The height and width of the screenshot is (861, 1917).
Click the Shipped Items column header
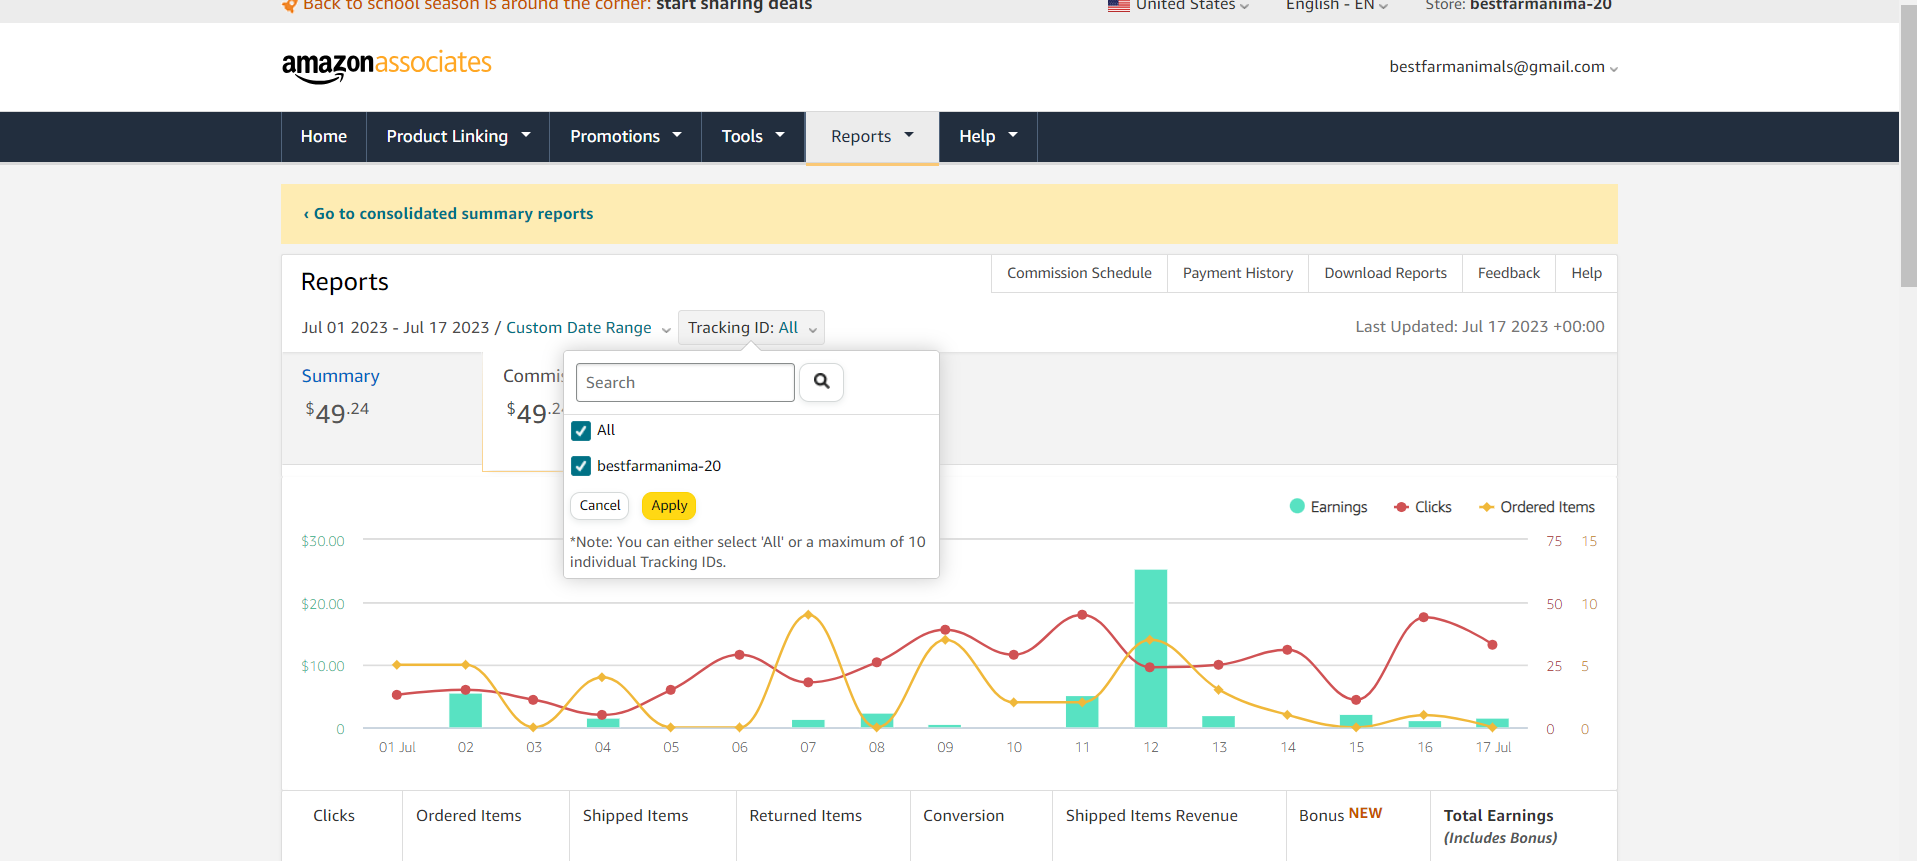pos(636,816)
